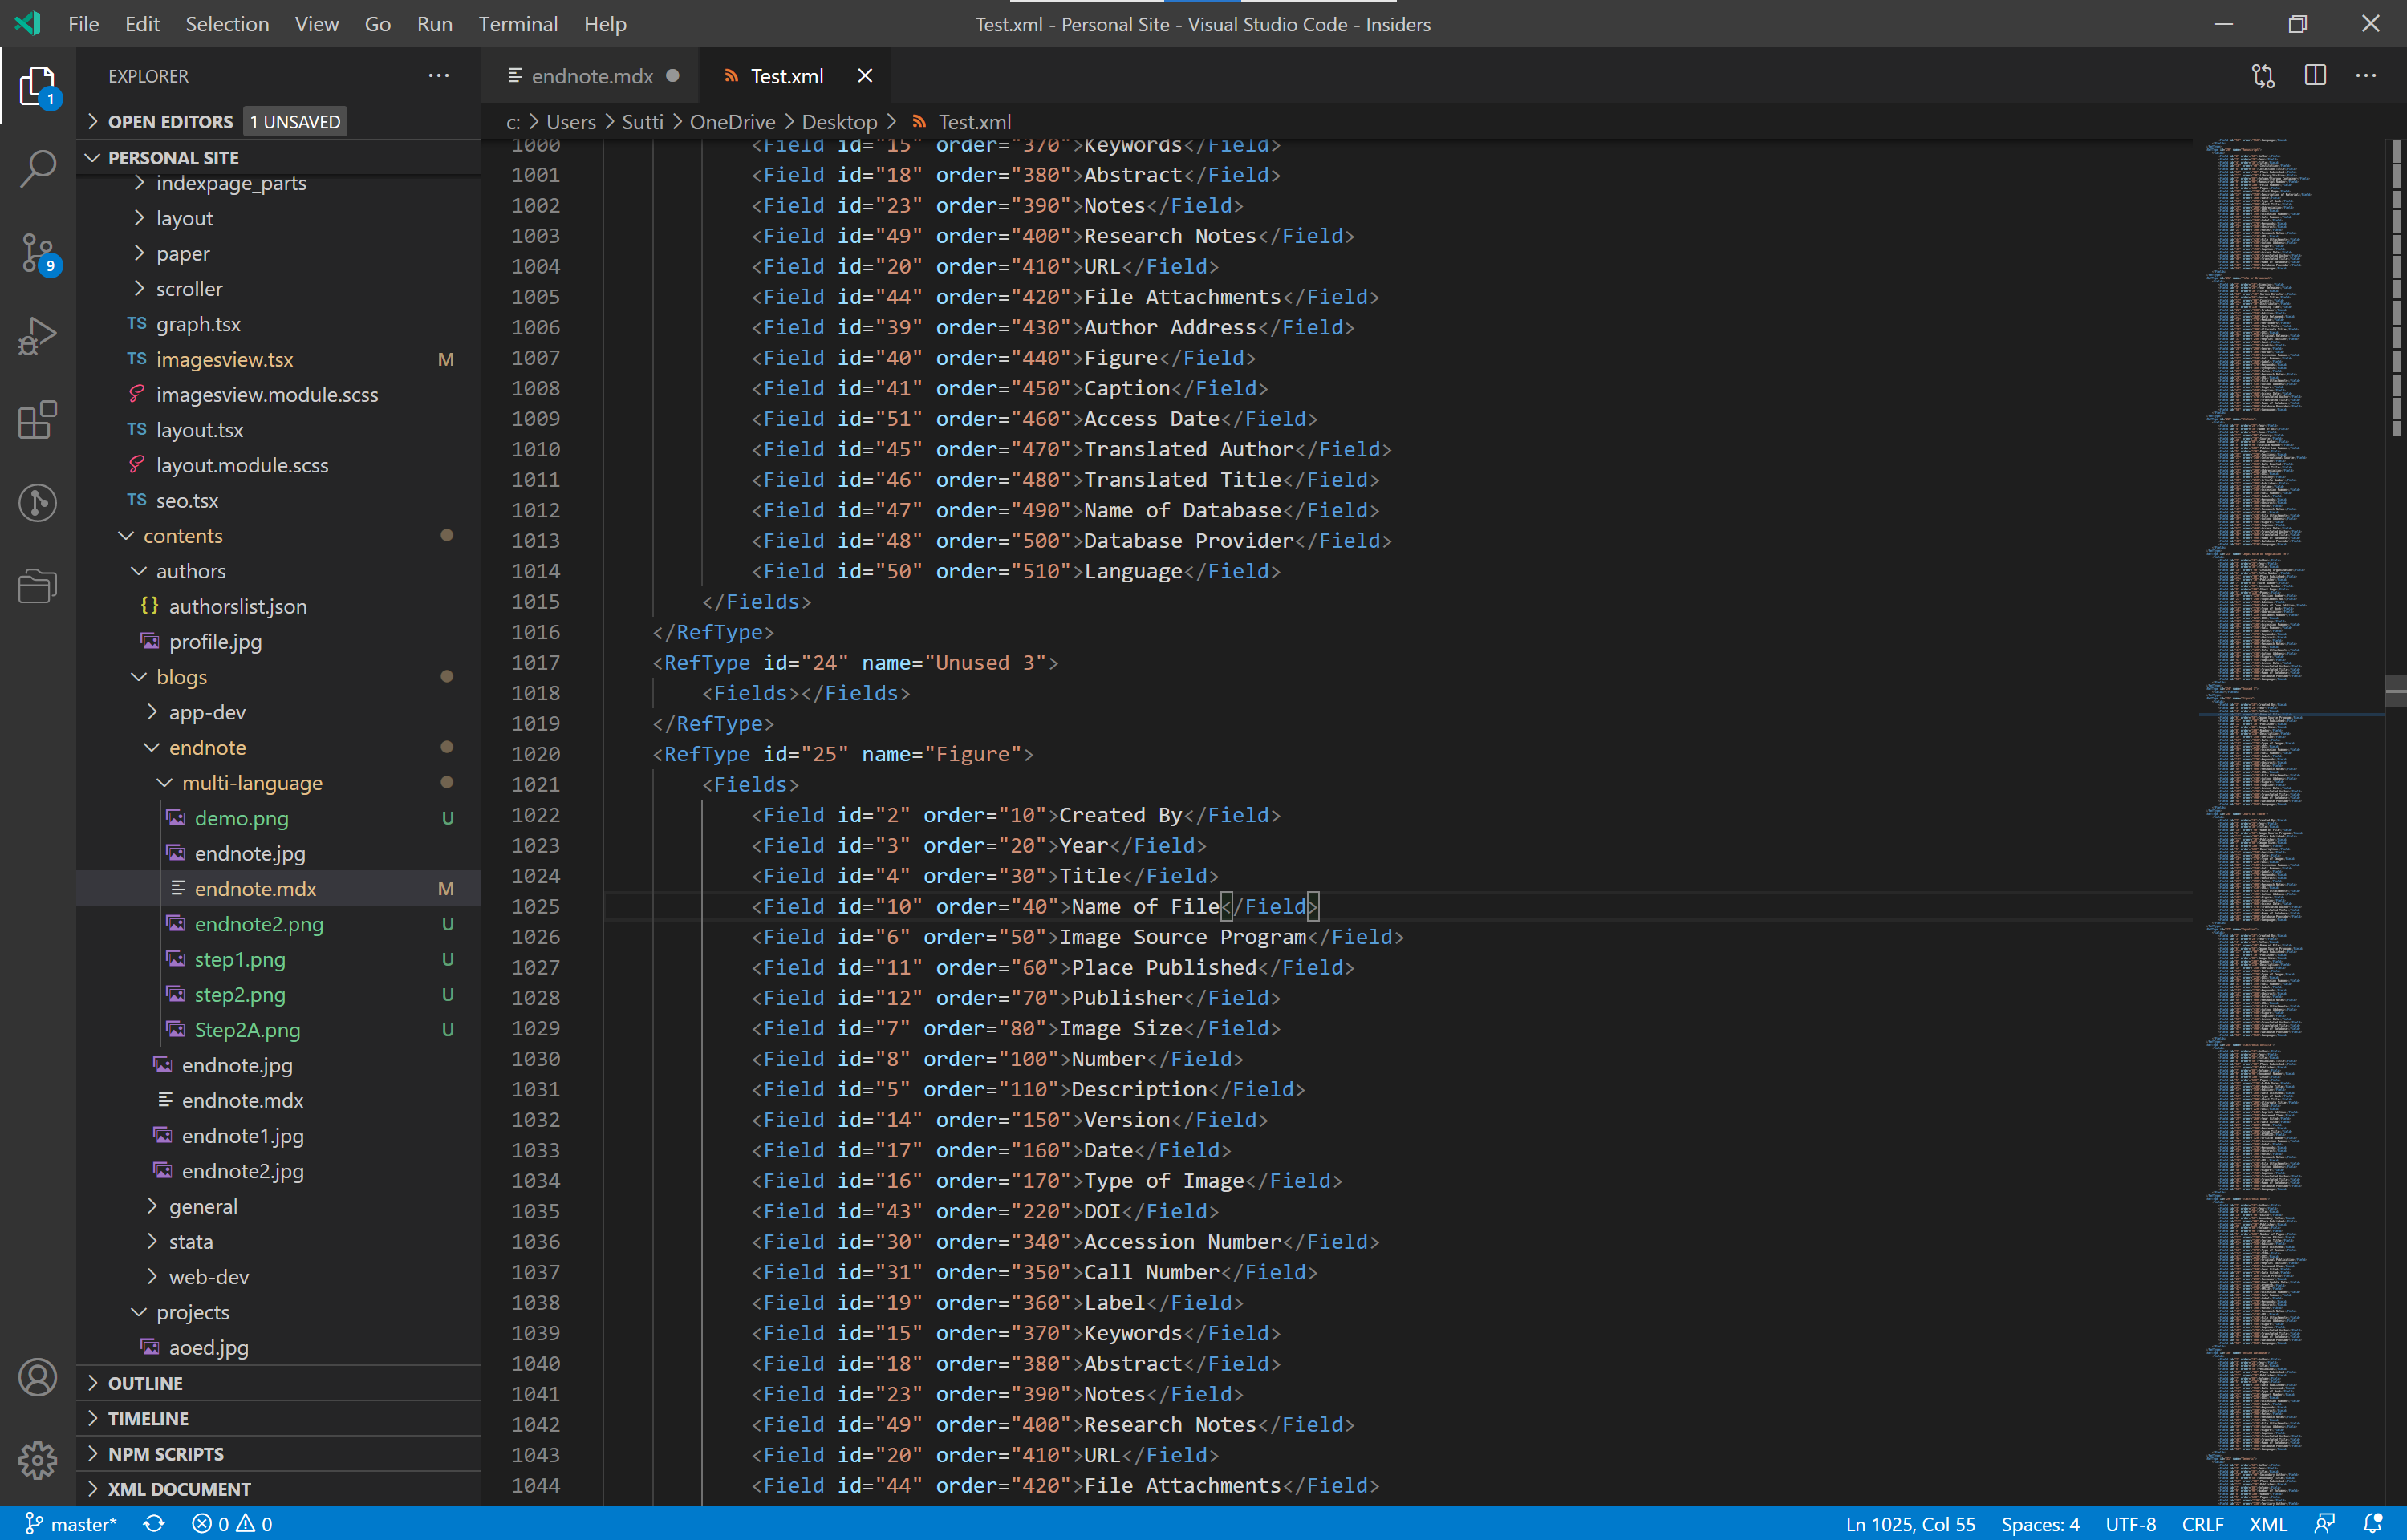Expand the Timeline section
Image resolution: width=2407 pixels, height=1540 pixels.
278,1419
